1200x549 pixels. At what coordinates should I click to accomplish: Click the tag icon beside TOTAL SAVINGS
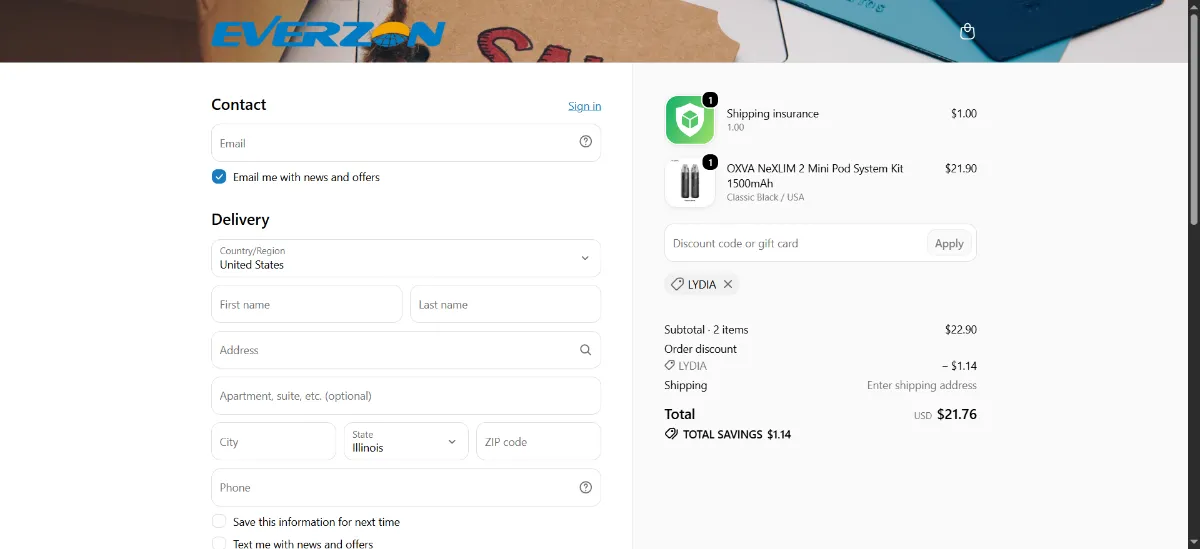coord(671,434)
